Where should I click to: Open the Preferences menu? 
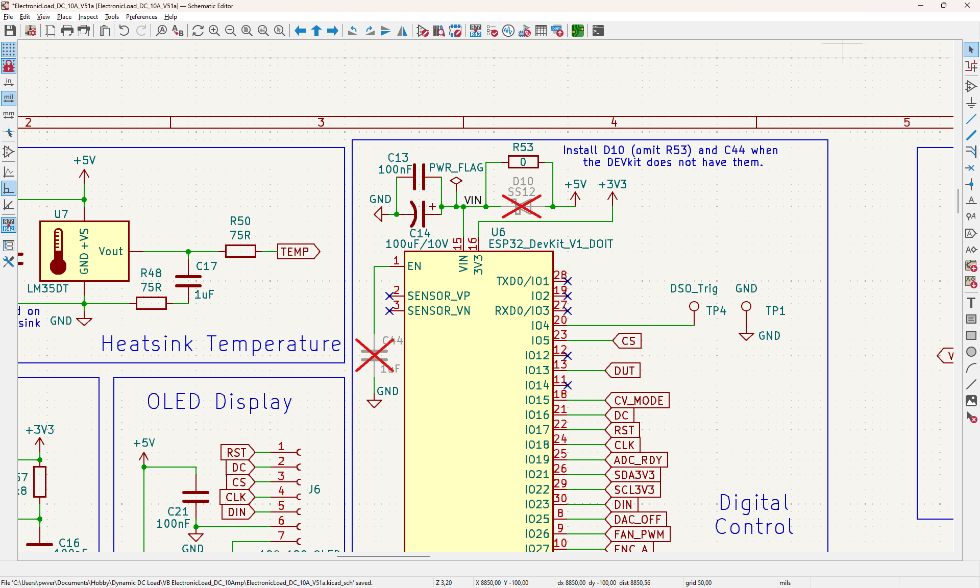point(141,17)
